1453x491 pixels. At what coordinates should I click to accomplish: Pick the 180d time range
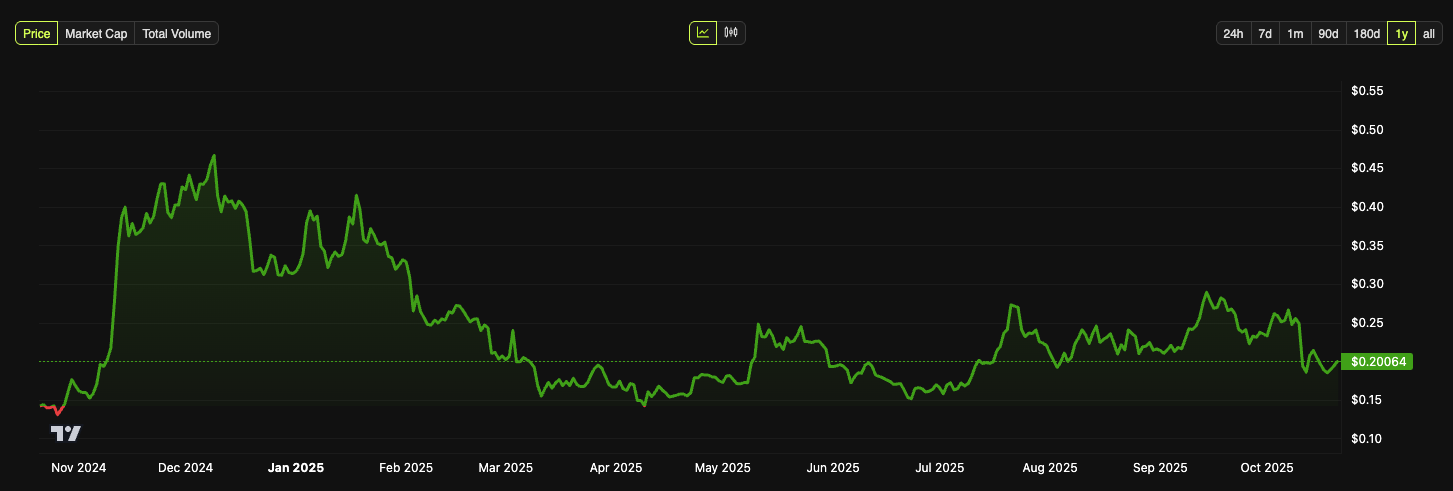click(1367, 34)
